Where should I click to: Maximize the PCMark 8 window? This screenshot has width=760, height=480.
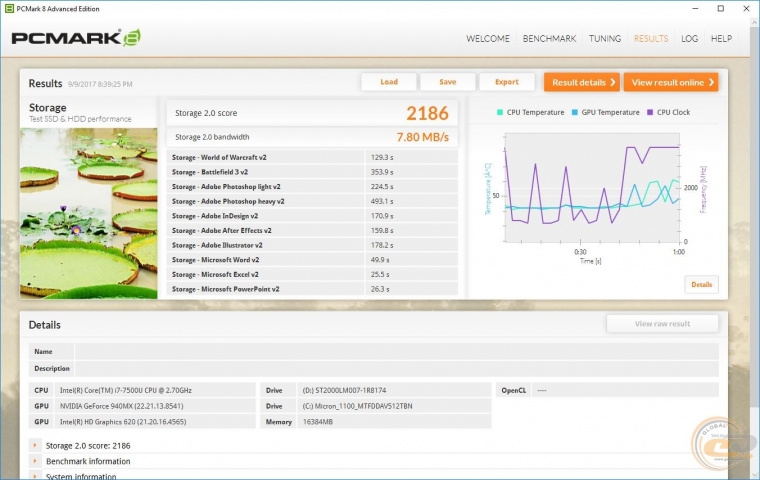[x=721, y=8]
